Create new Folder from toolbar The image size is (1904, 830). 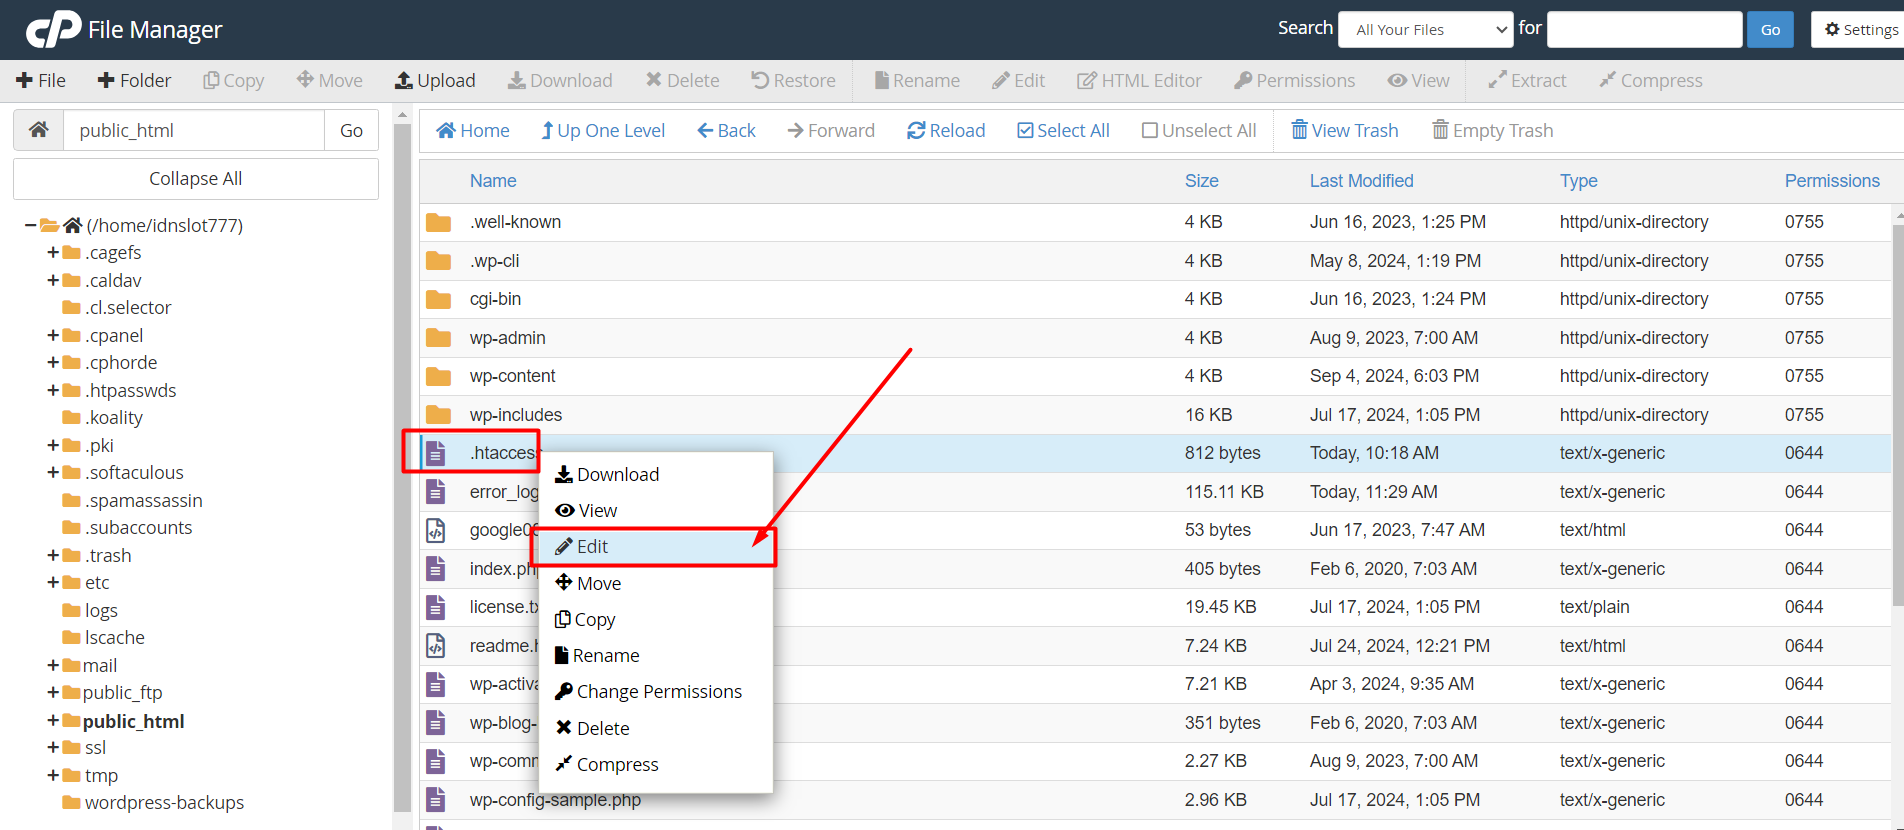click(x=134, y=80)
